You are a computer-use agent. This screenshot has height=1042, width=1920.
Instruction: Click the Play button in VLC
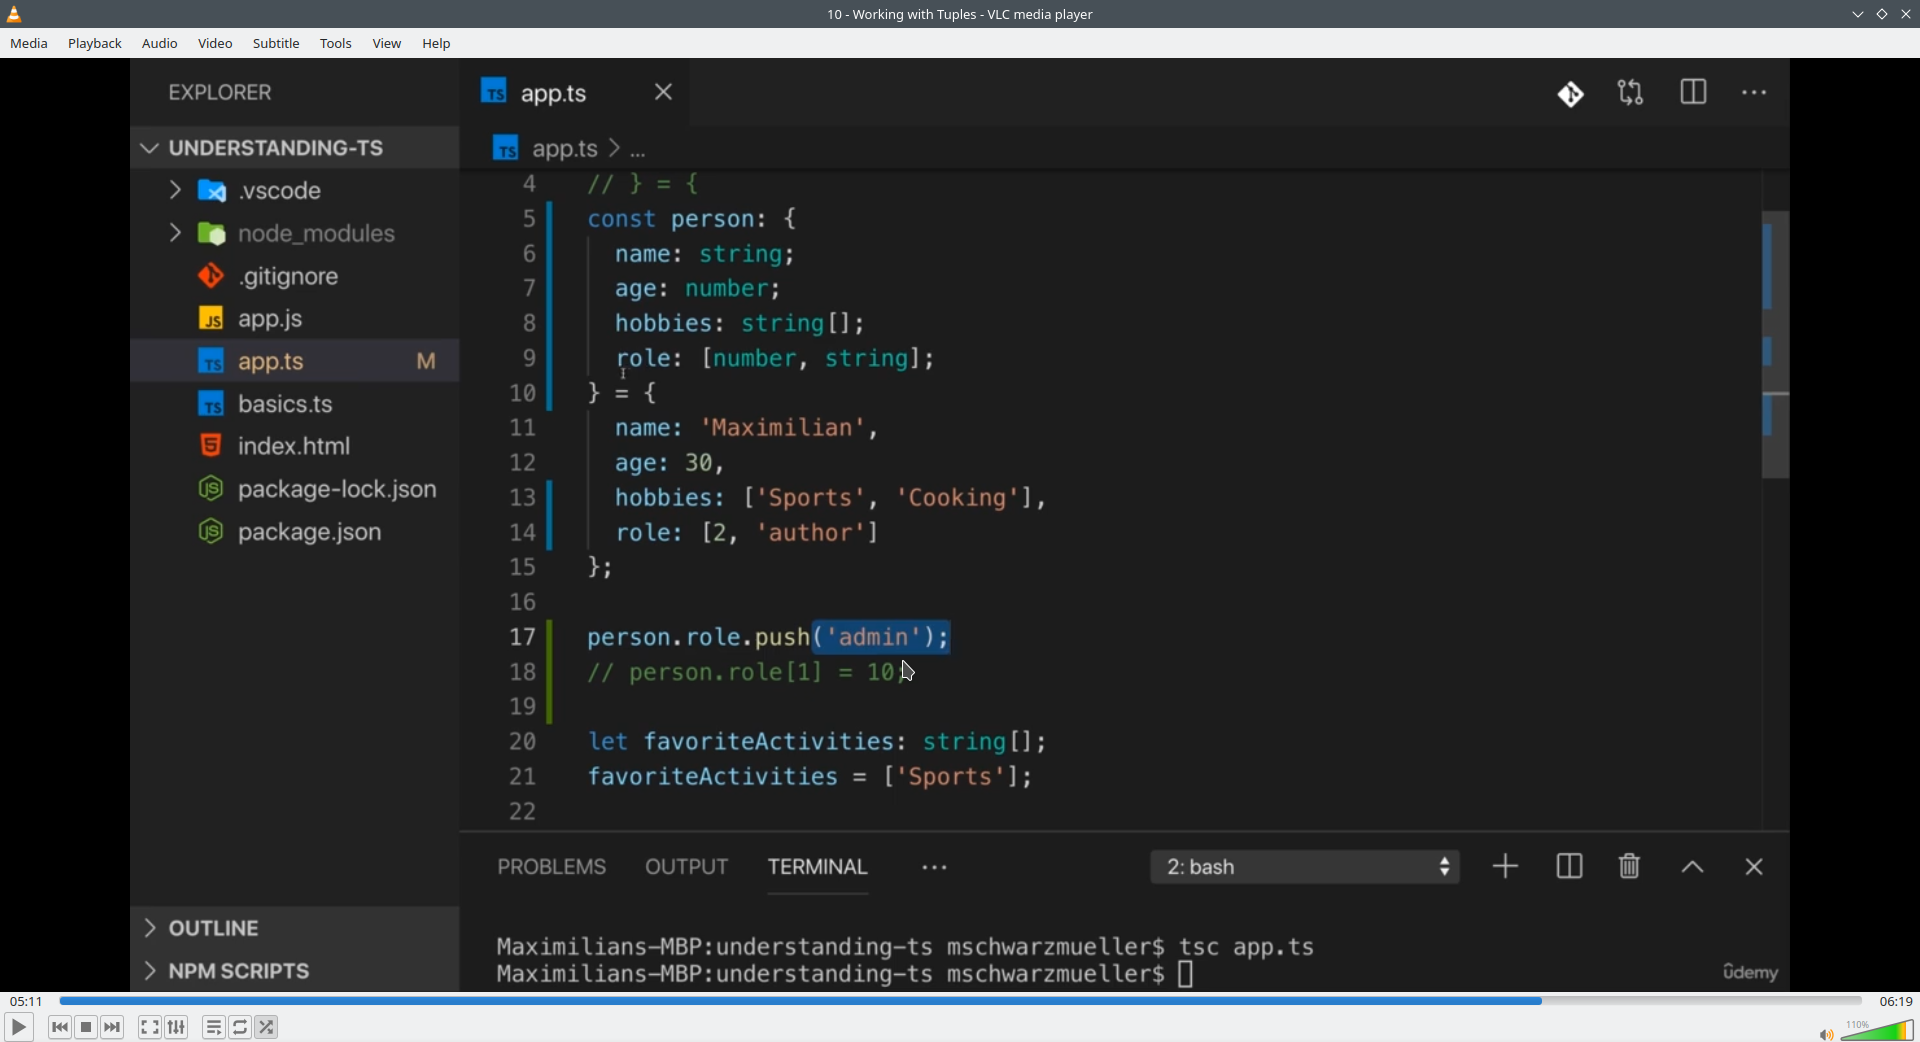coord(18,1027)
